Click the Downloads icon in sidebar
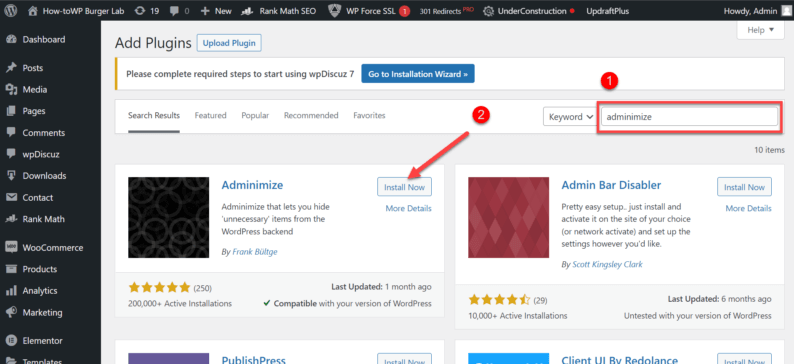 point(11,176)
